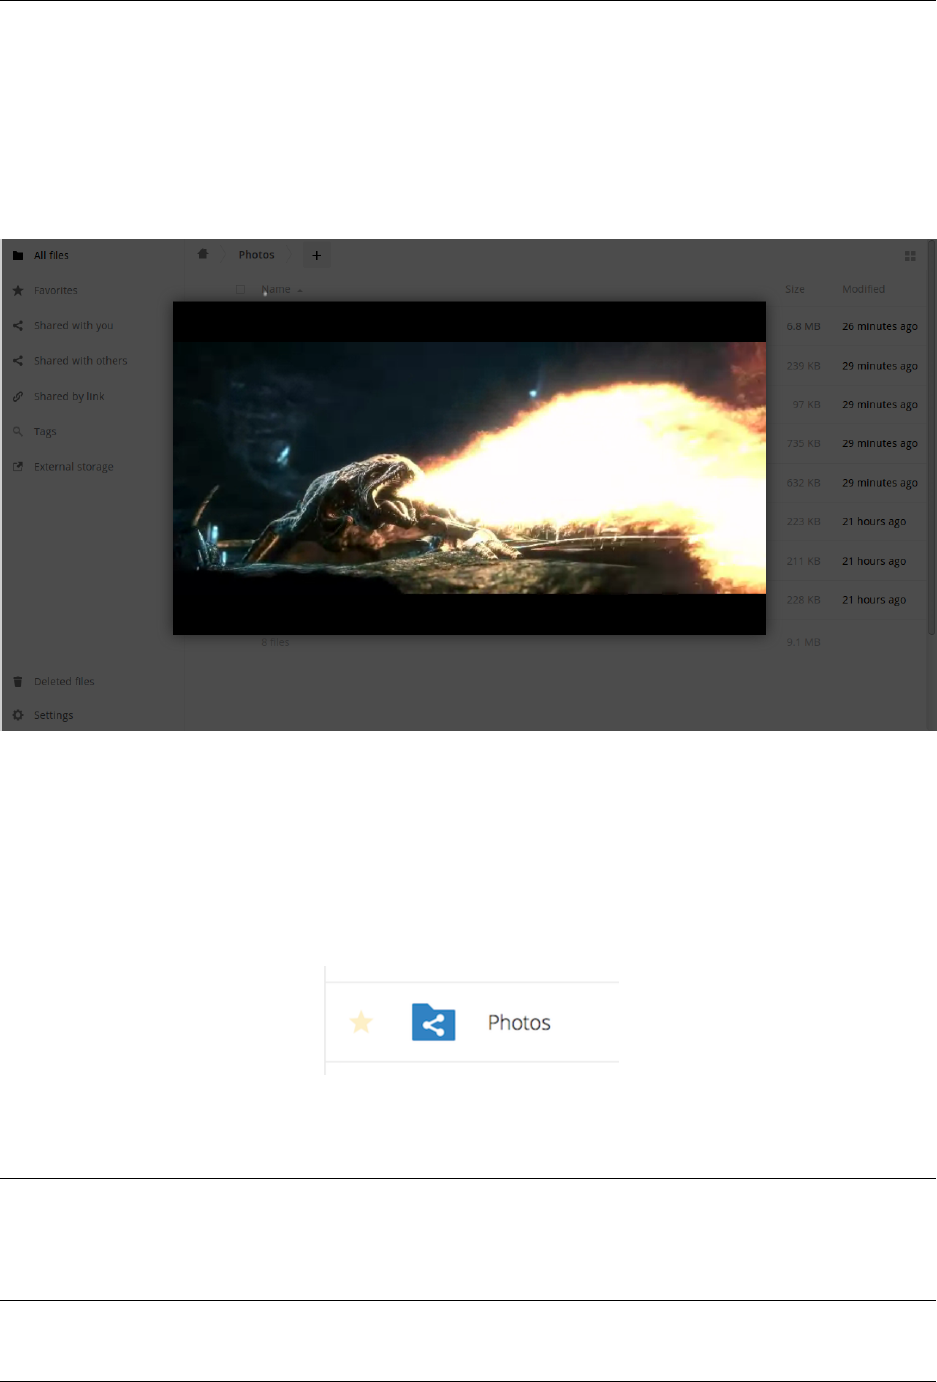
Task: Click the Photos breadcrumb
Action: (x=256, y=255)
